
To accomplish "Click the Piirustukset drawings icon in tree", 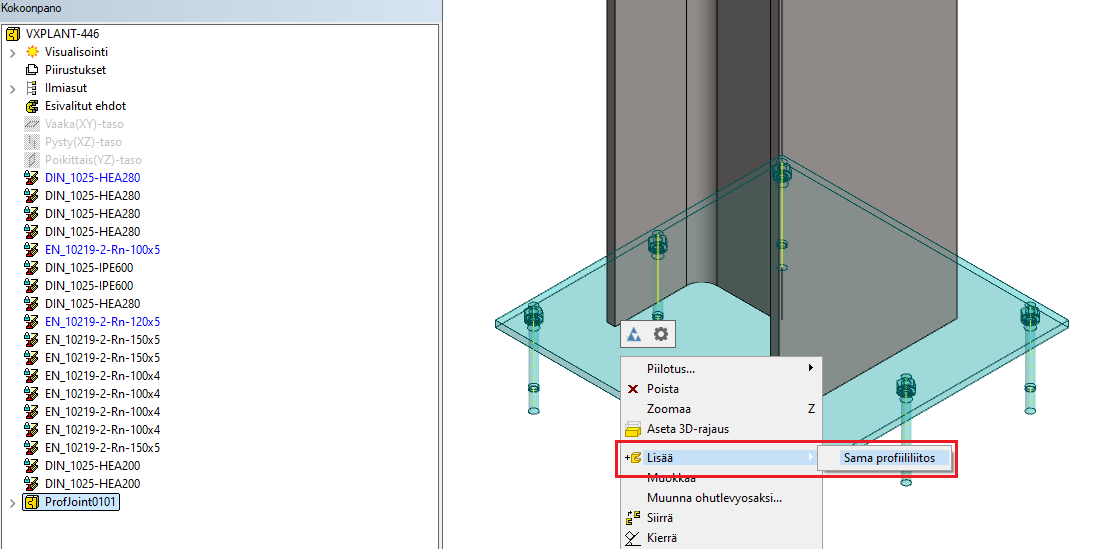I will click(x=31, y=70).
